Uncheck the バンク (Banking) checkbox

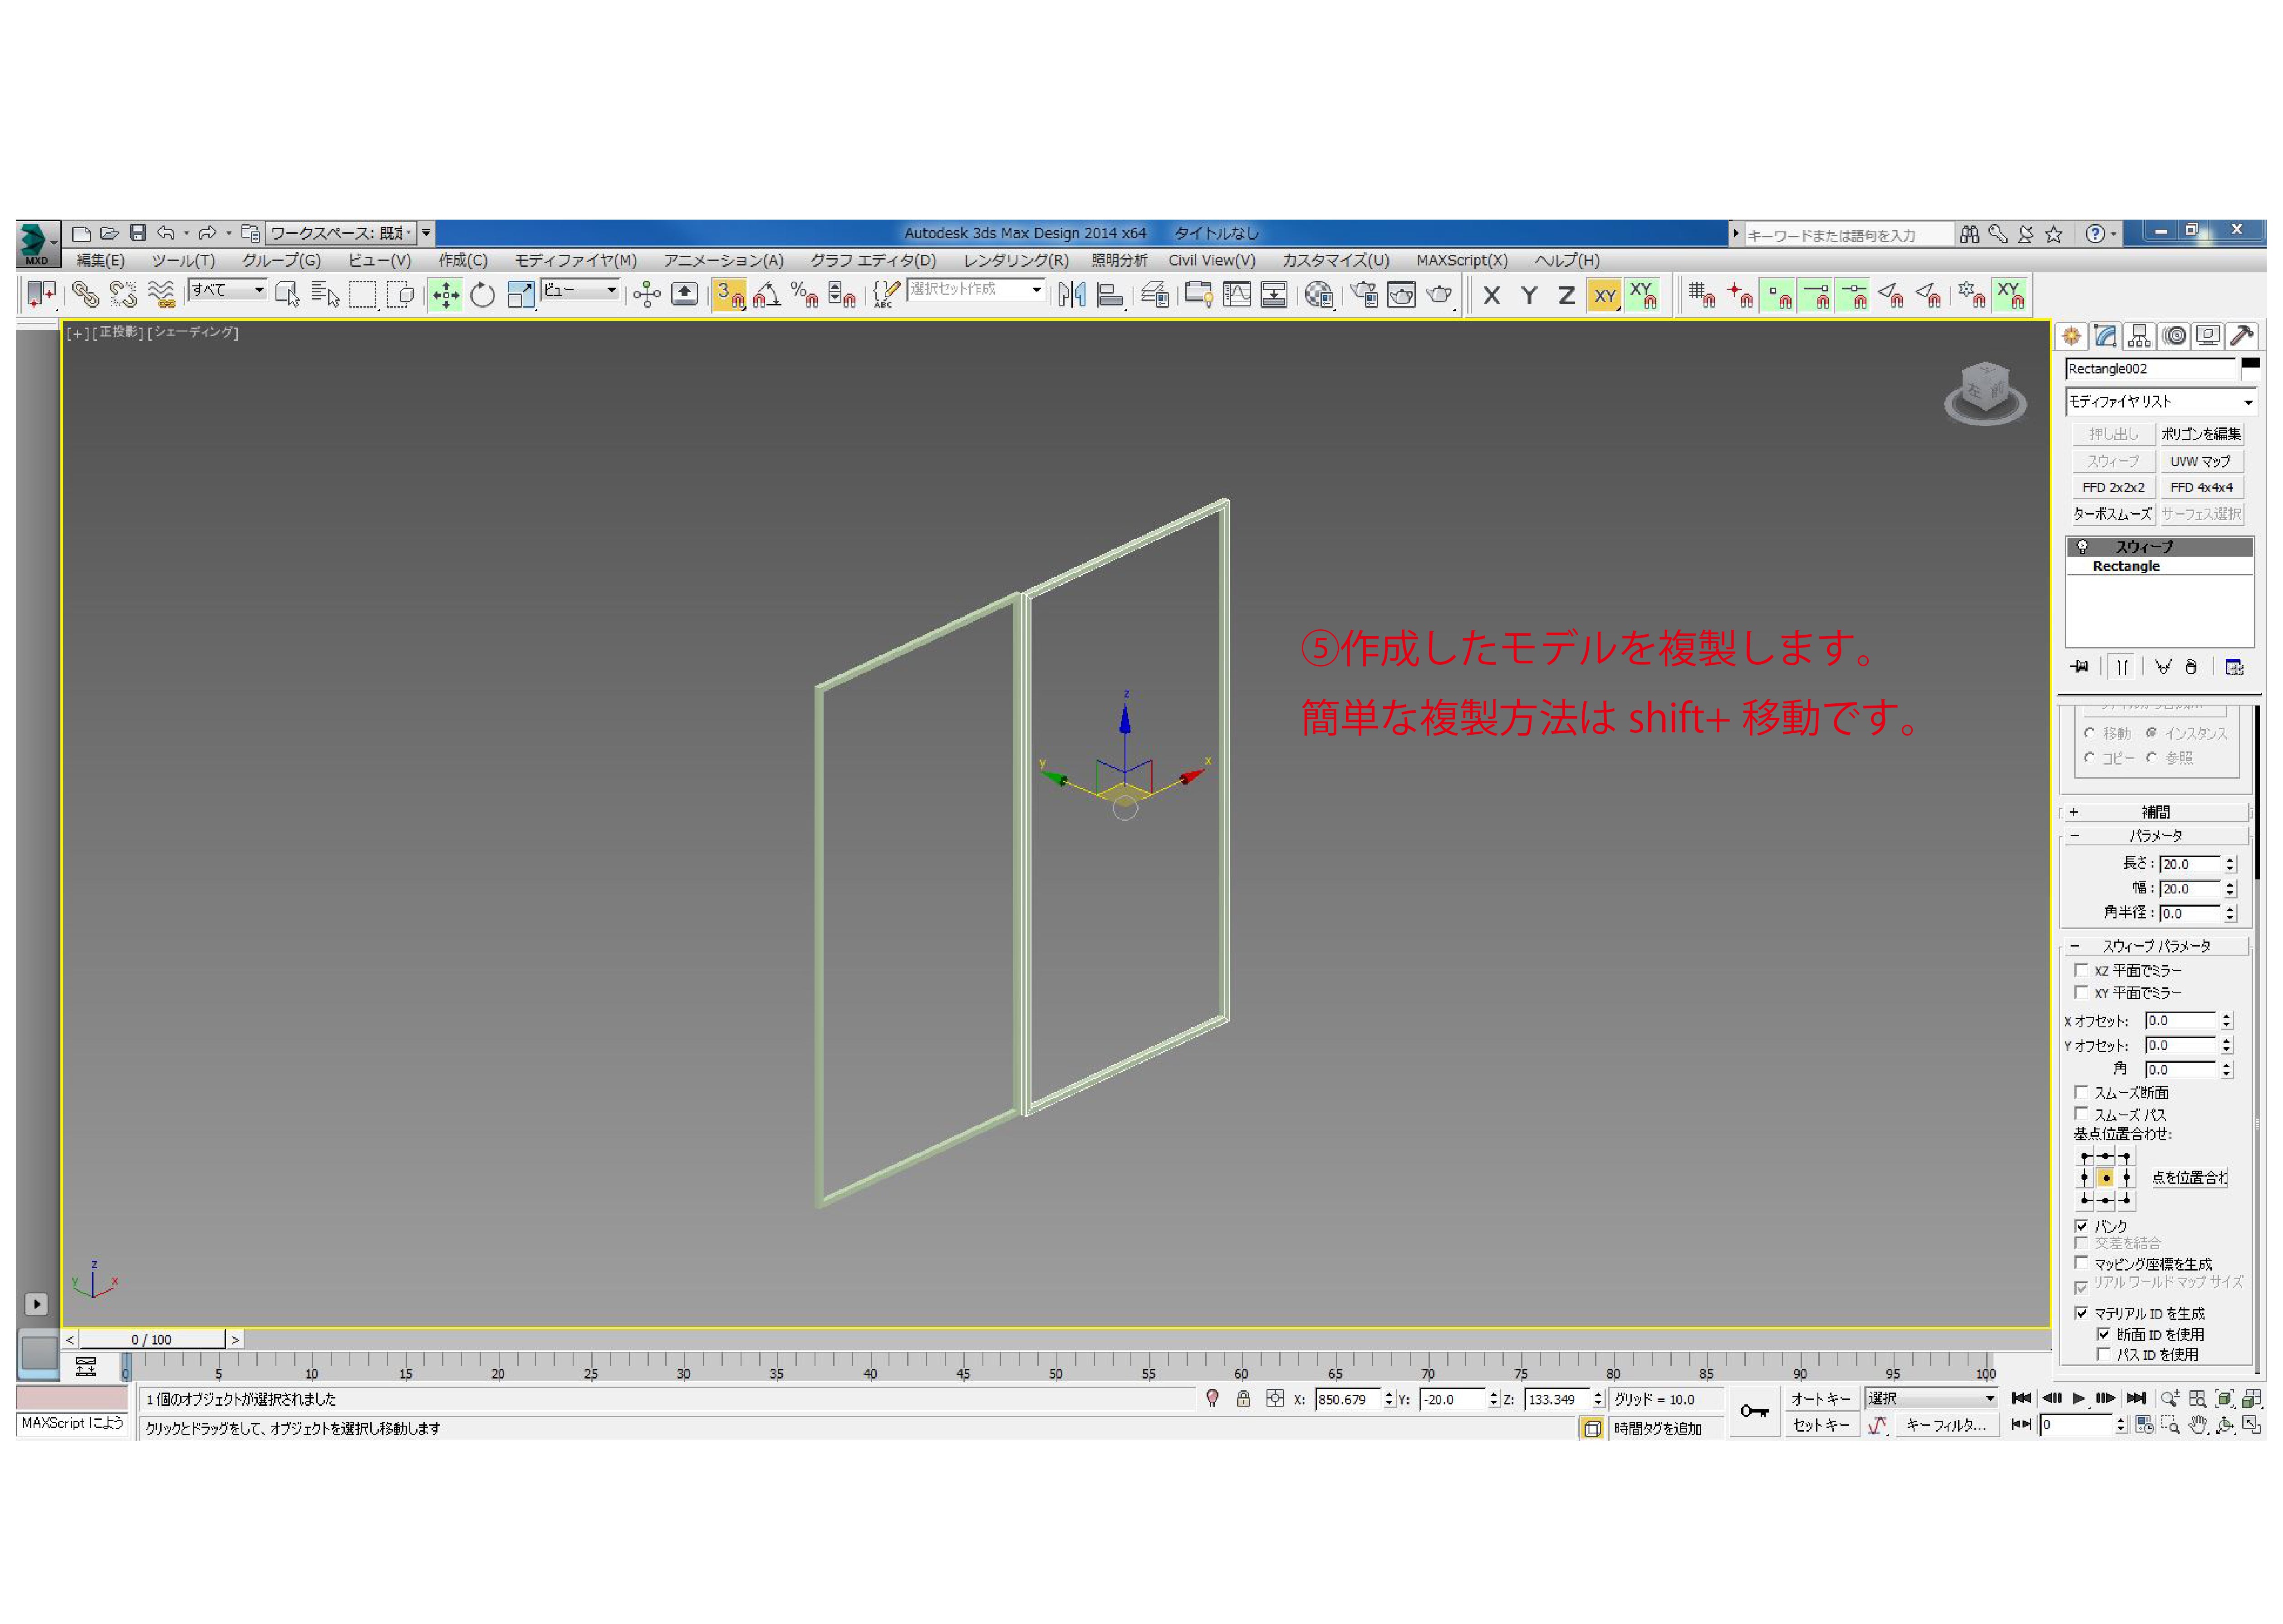tap(2081, 1225)
